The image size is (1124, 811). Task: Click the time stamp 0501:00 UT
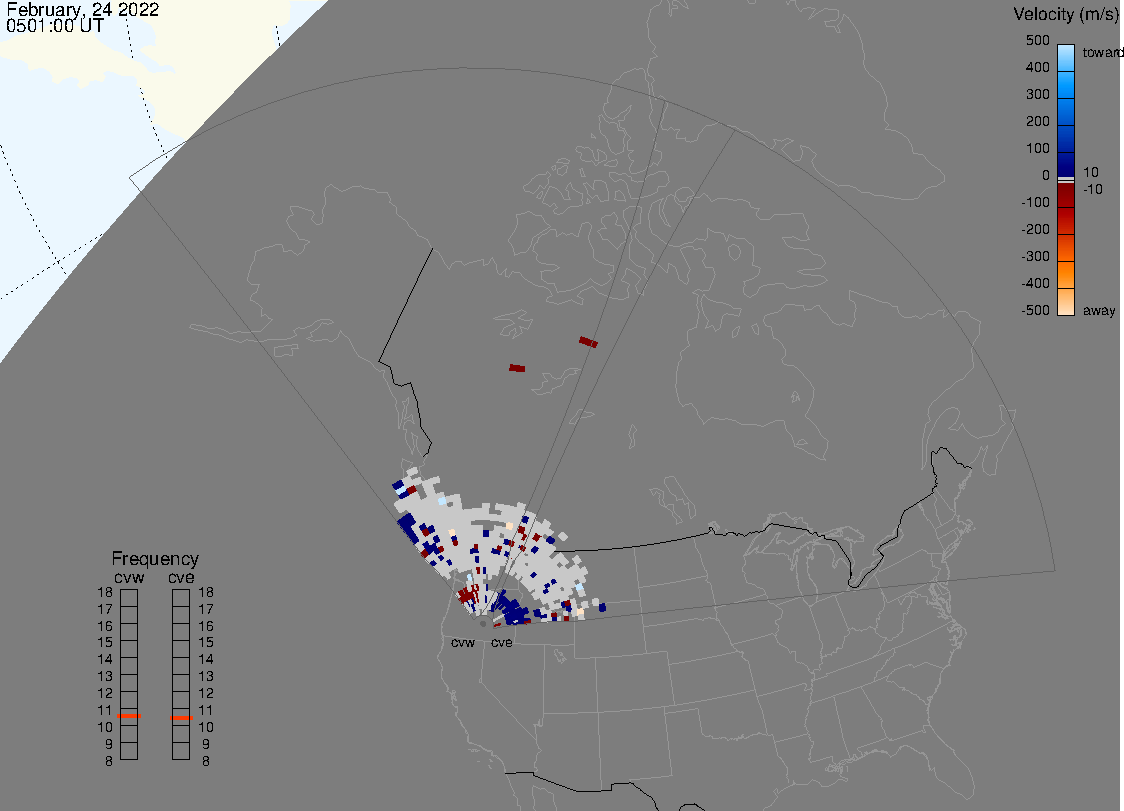coord(55,26)
